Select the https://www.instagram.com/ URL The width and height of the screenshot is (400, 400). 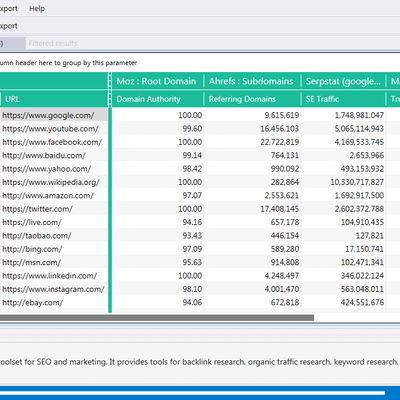[53, 289]
